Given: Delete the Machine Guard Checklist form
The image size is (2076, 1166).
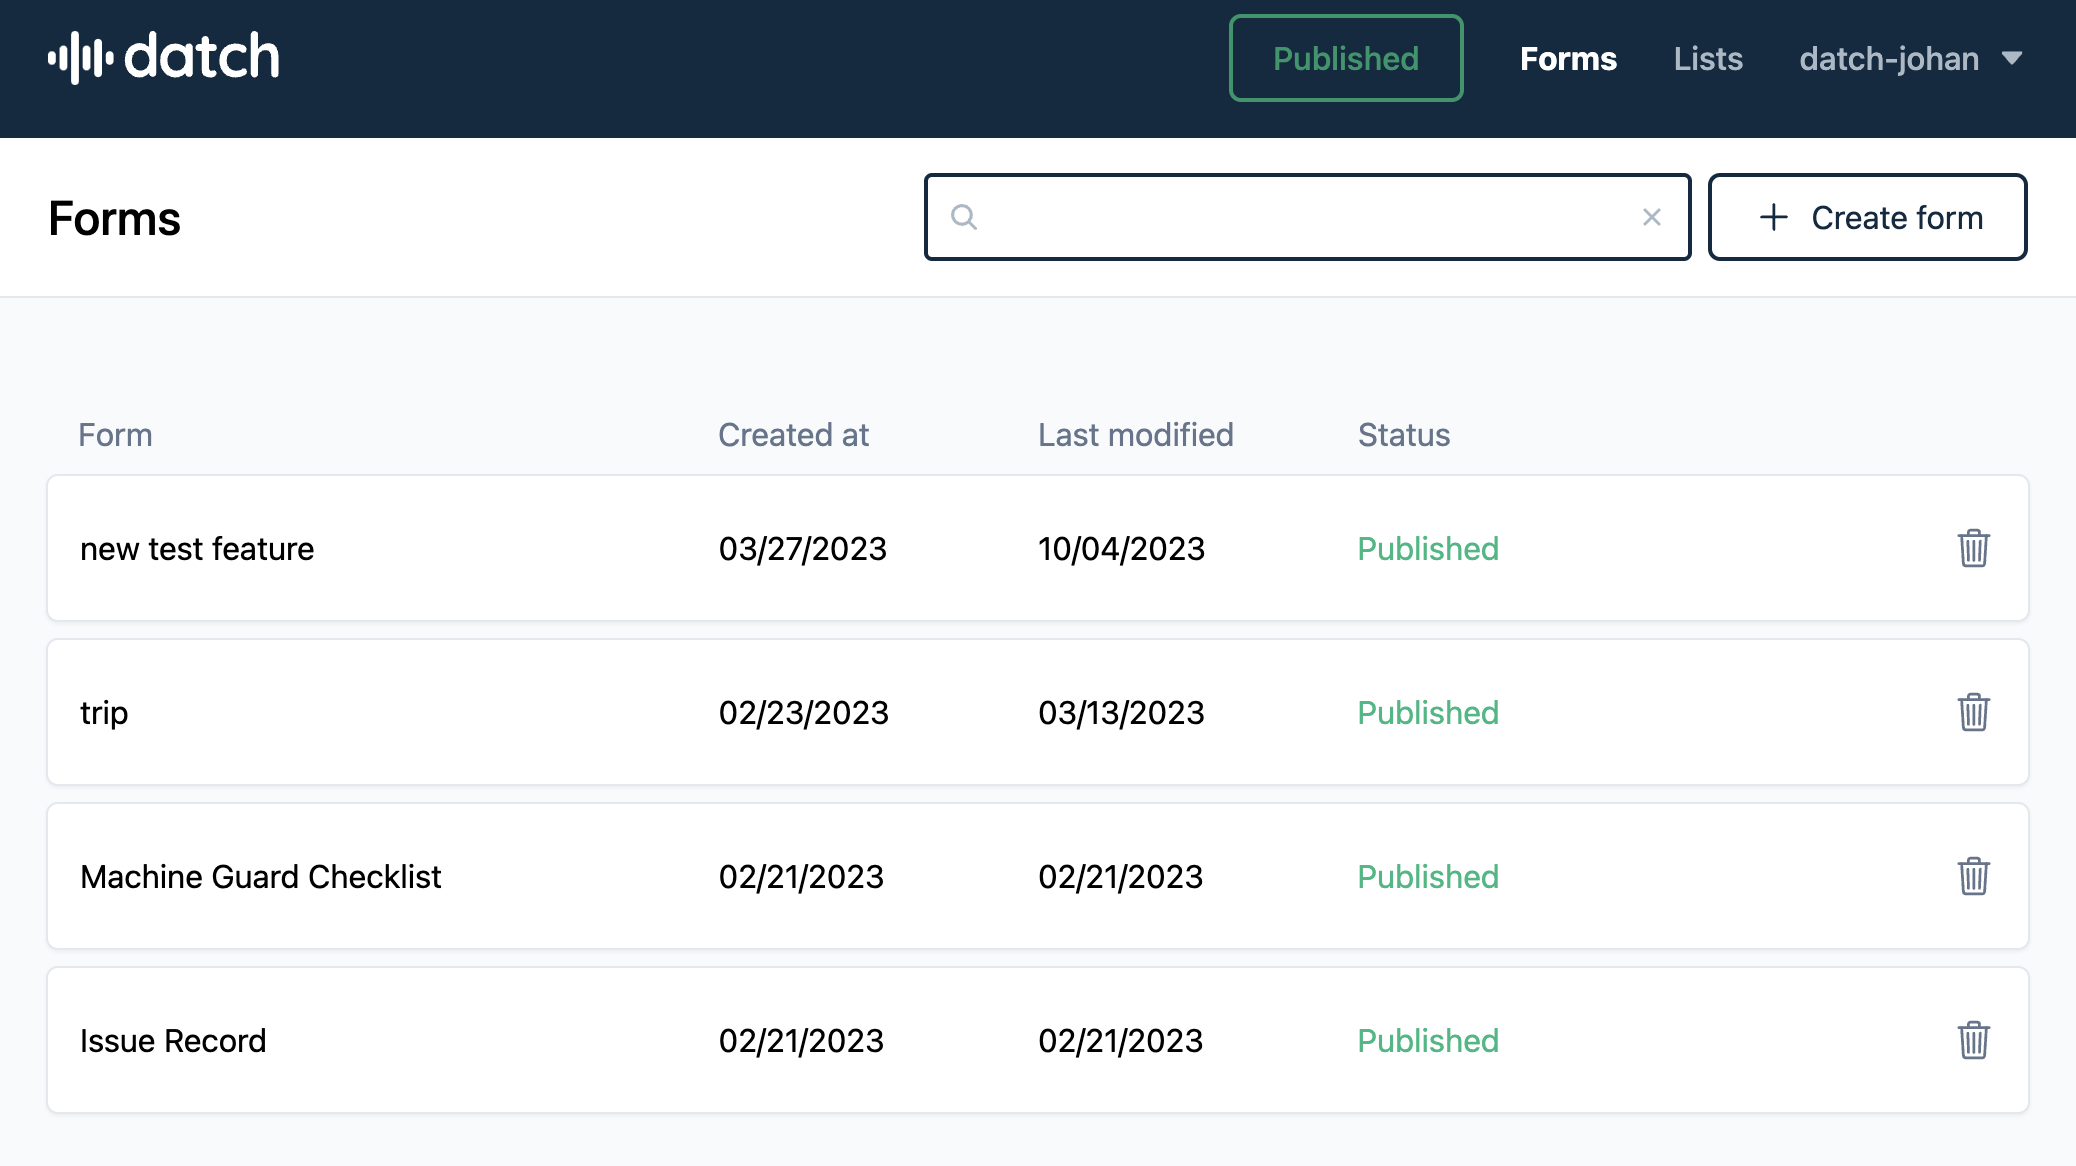Looking at the screenshot, I should (x=1973, y=876).
